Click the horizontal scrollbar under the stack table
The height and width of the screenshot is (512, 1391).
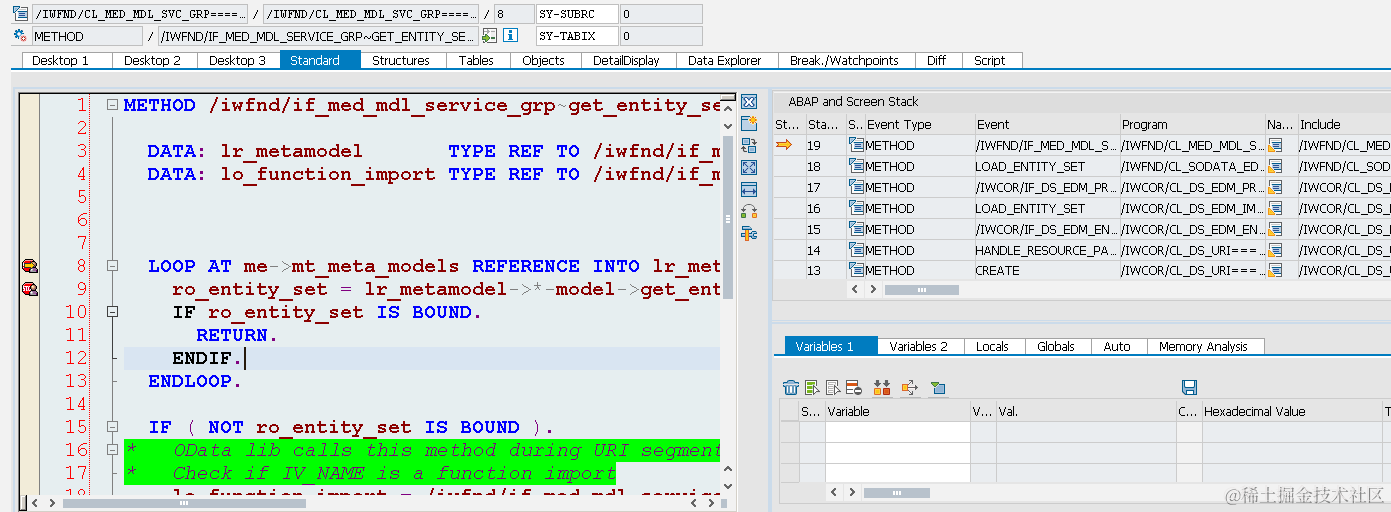921,289
